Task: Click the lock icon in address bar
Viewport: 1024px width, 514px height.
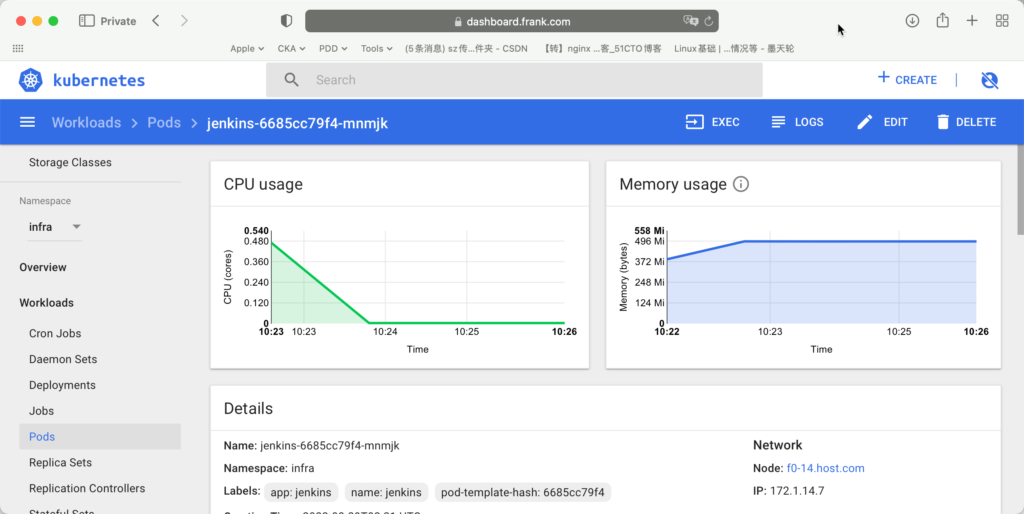Action: (x=458, y=22)
